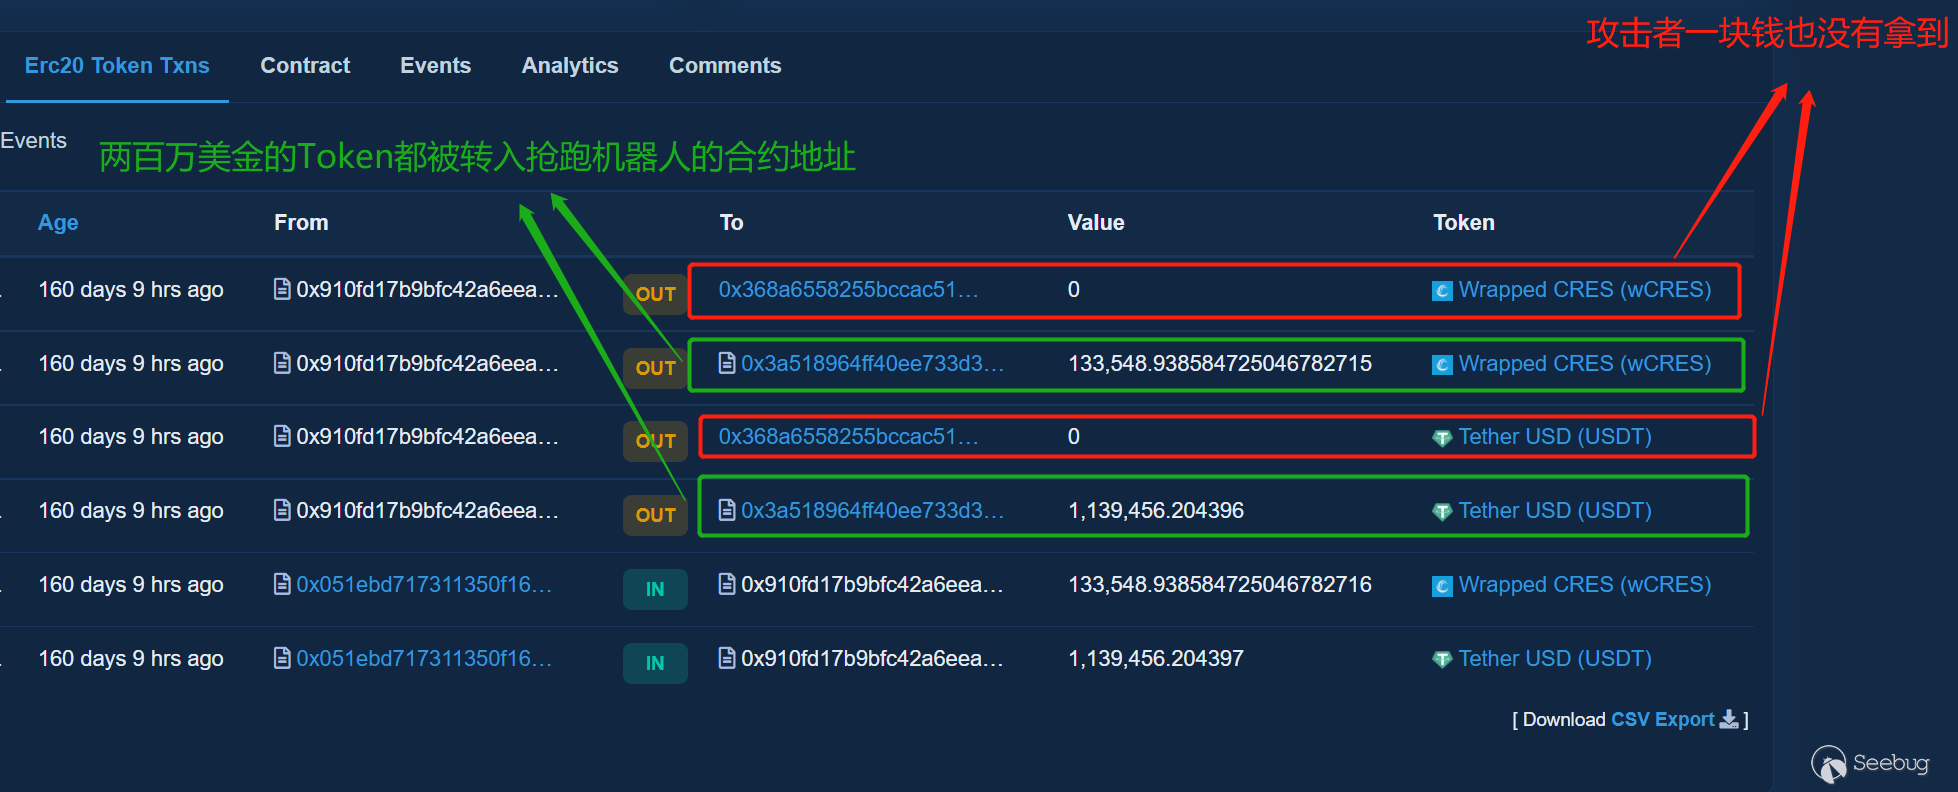Open Tether USD link in the zero-value row
This screenshot has height=792, width=1958.
pyautogui.click(x=1555, y=436)
